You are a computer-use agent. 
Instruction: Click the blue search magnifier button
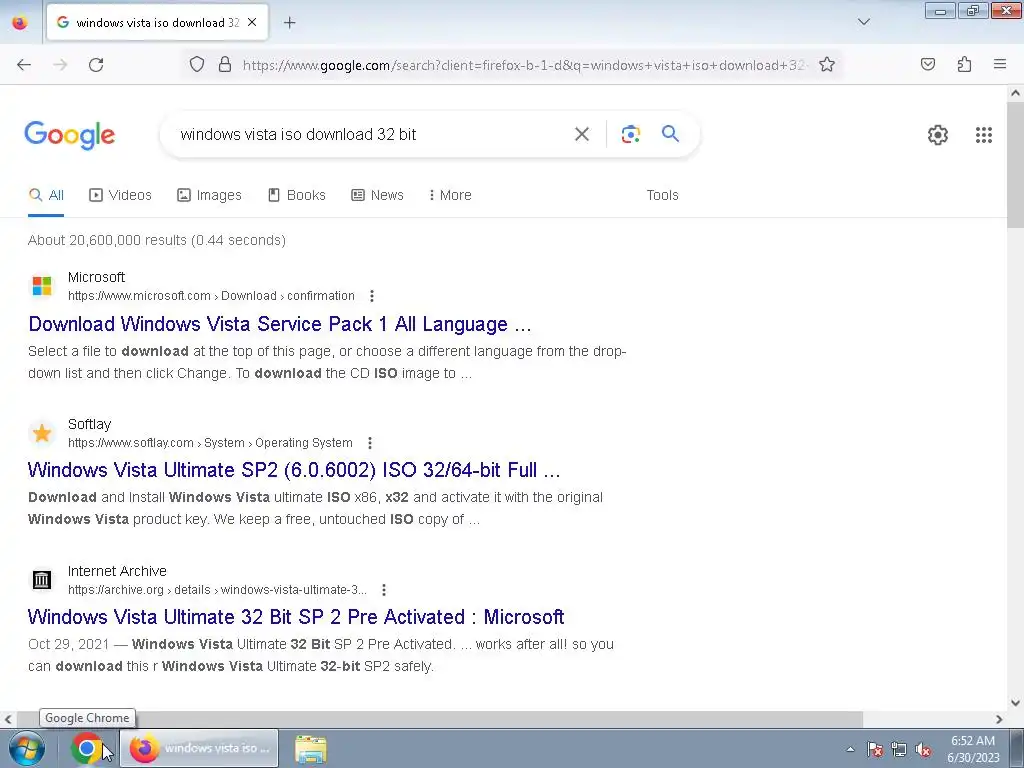pos(670,134)
